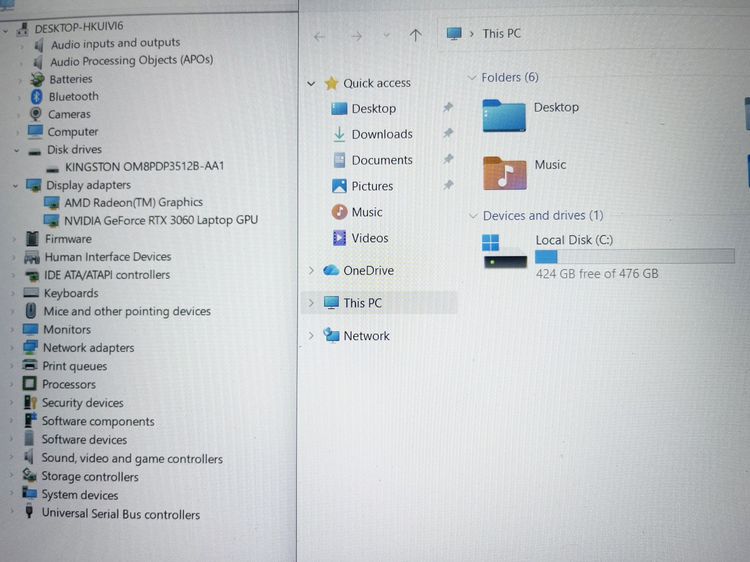Collapse the Display adapters category
Image resolution: width=750 pixels, height=562 pixels.
pyautogui.click(x=15, y=186)
